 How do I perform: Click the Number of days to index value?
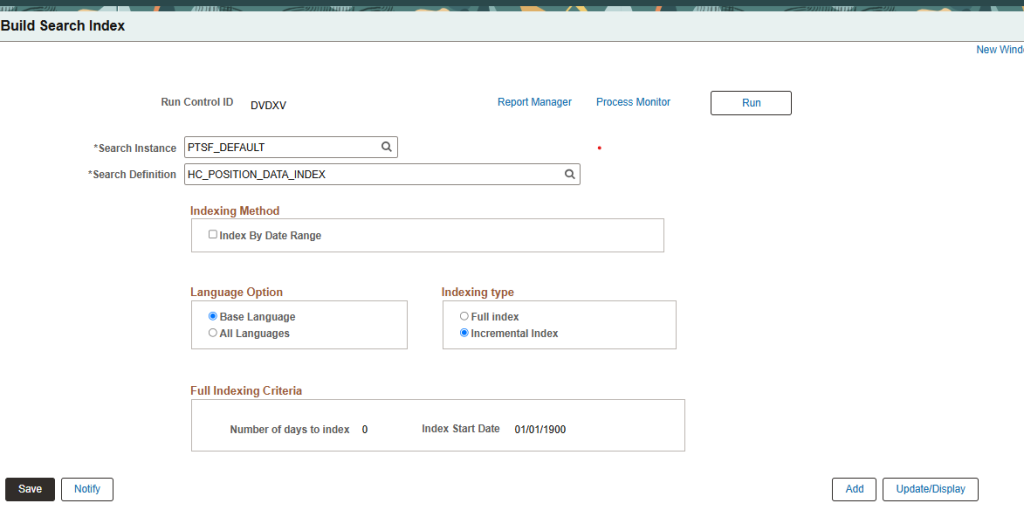pyautogui.click(x=364, y=430)
